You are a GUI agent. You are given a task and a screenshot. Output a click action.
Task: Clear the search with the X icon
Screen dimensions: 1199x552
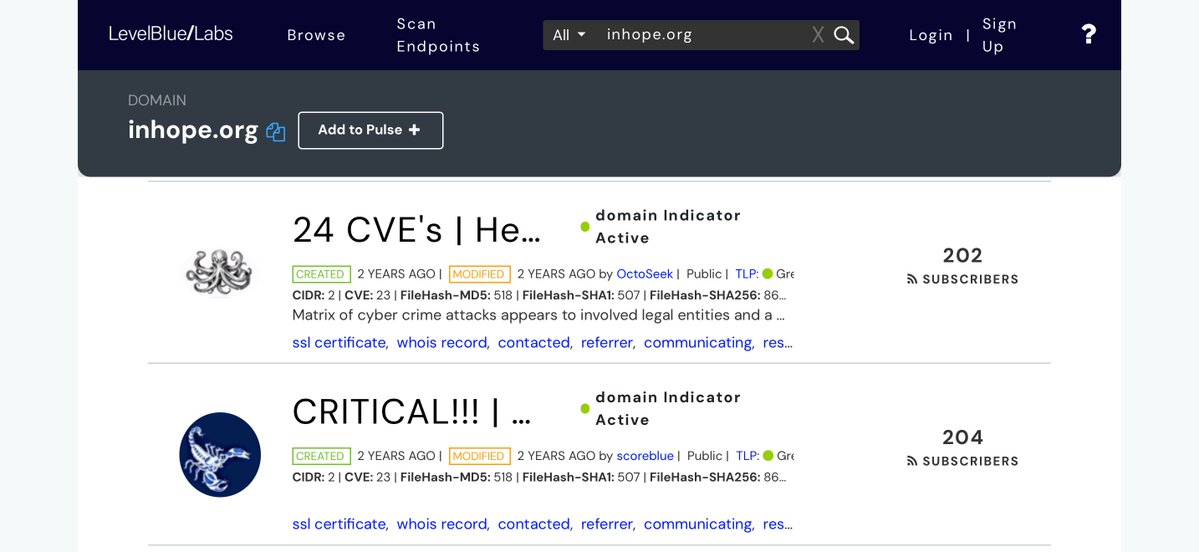tap(818, 35)
